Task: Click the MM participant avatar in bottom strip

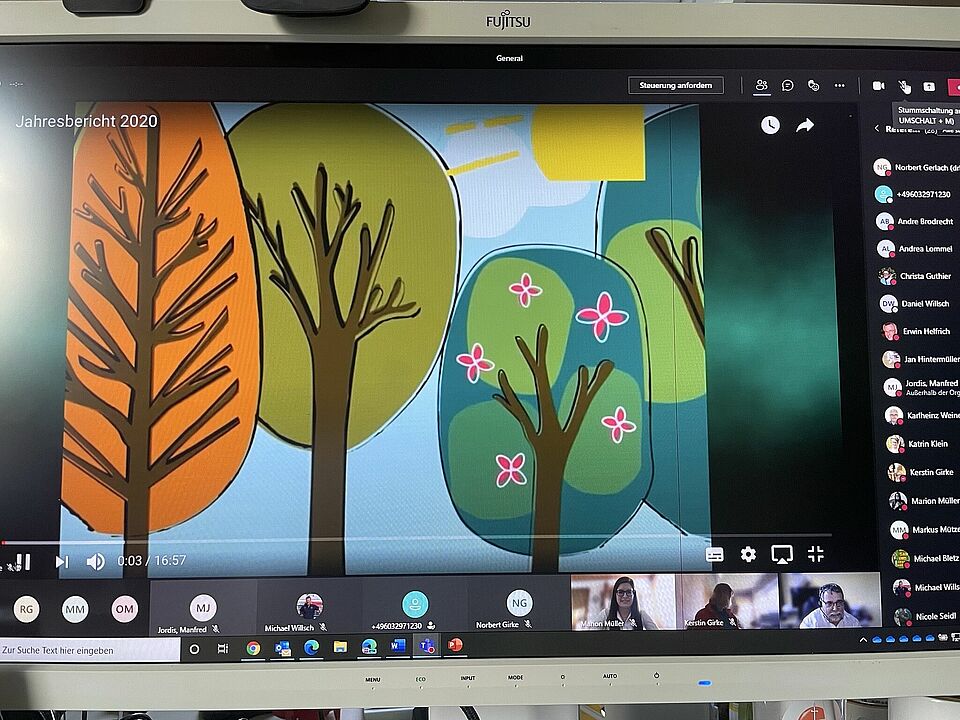Action: (75, 609)
